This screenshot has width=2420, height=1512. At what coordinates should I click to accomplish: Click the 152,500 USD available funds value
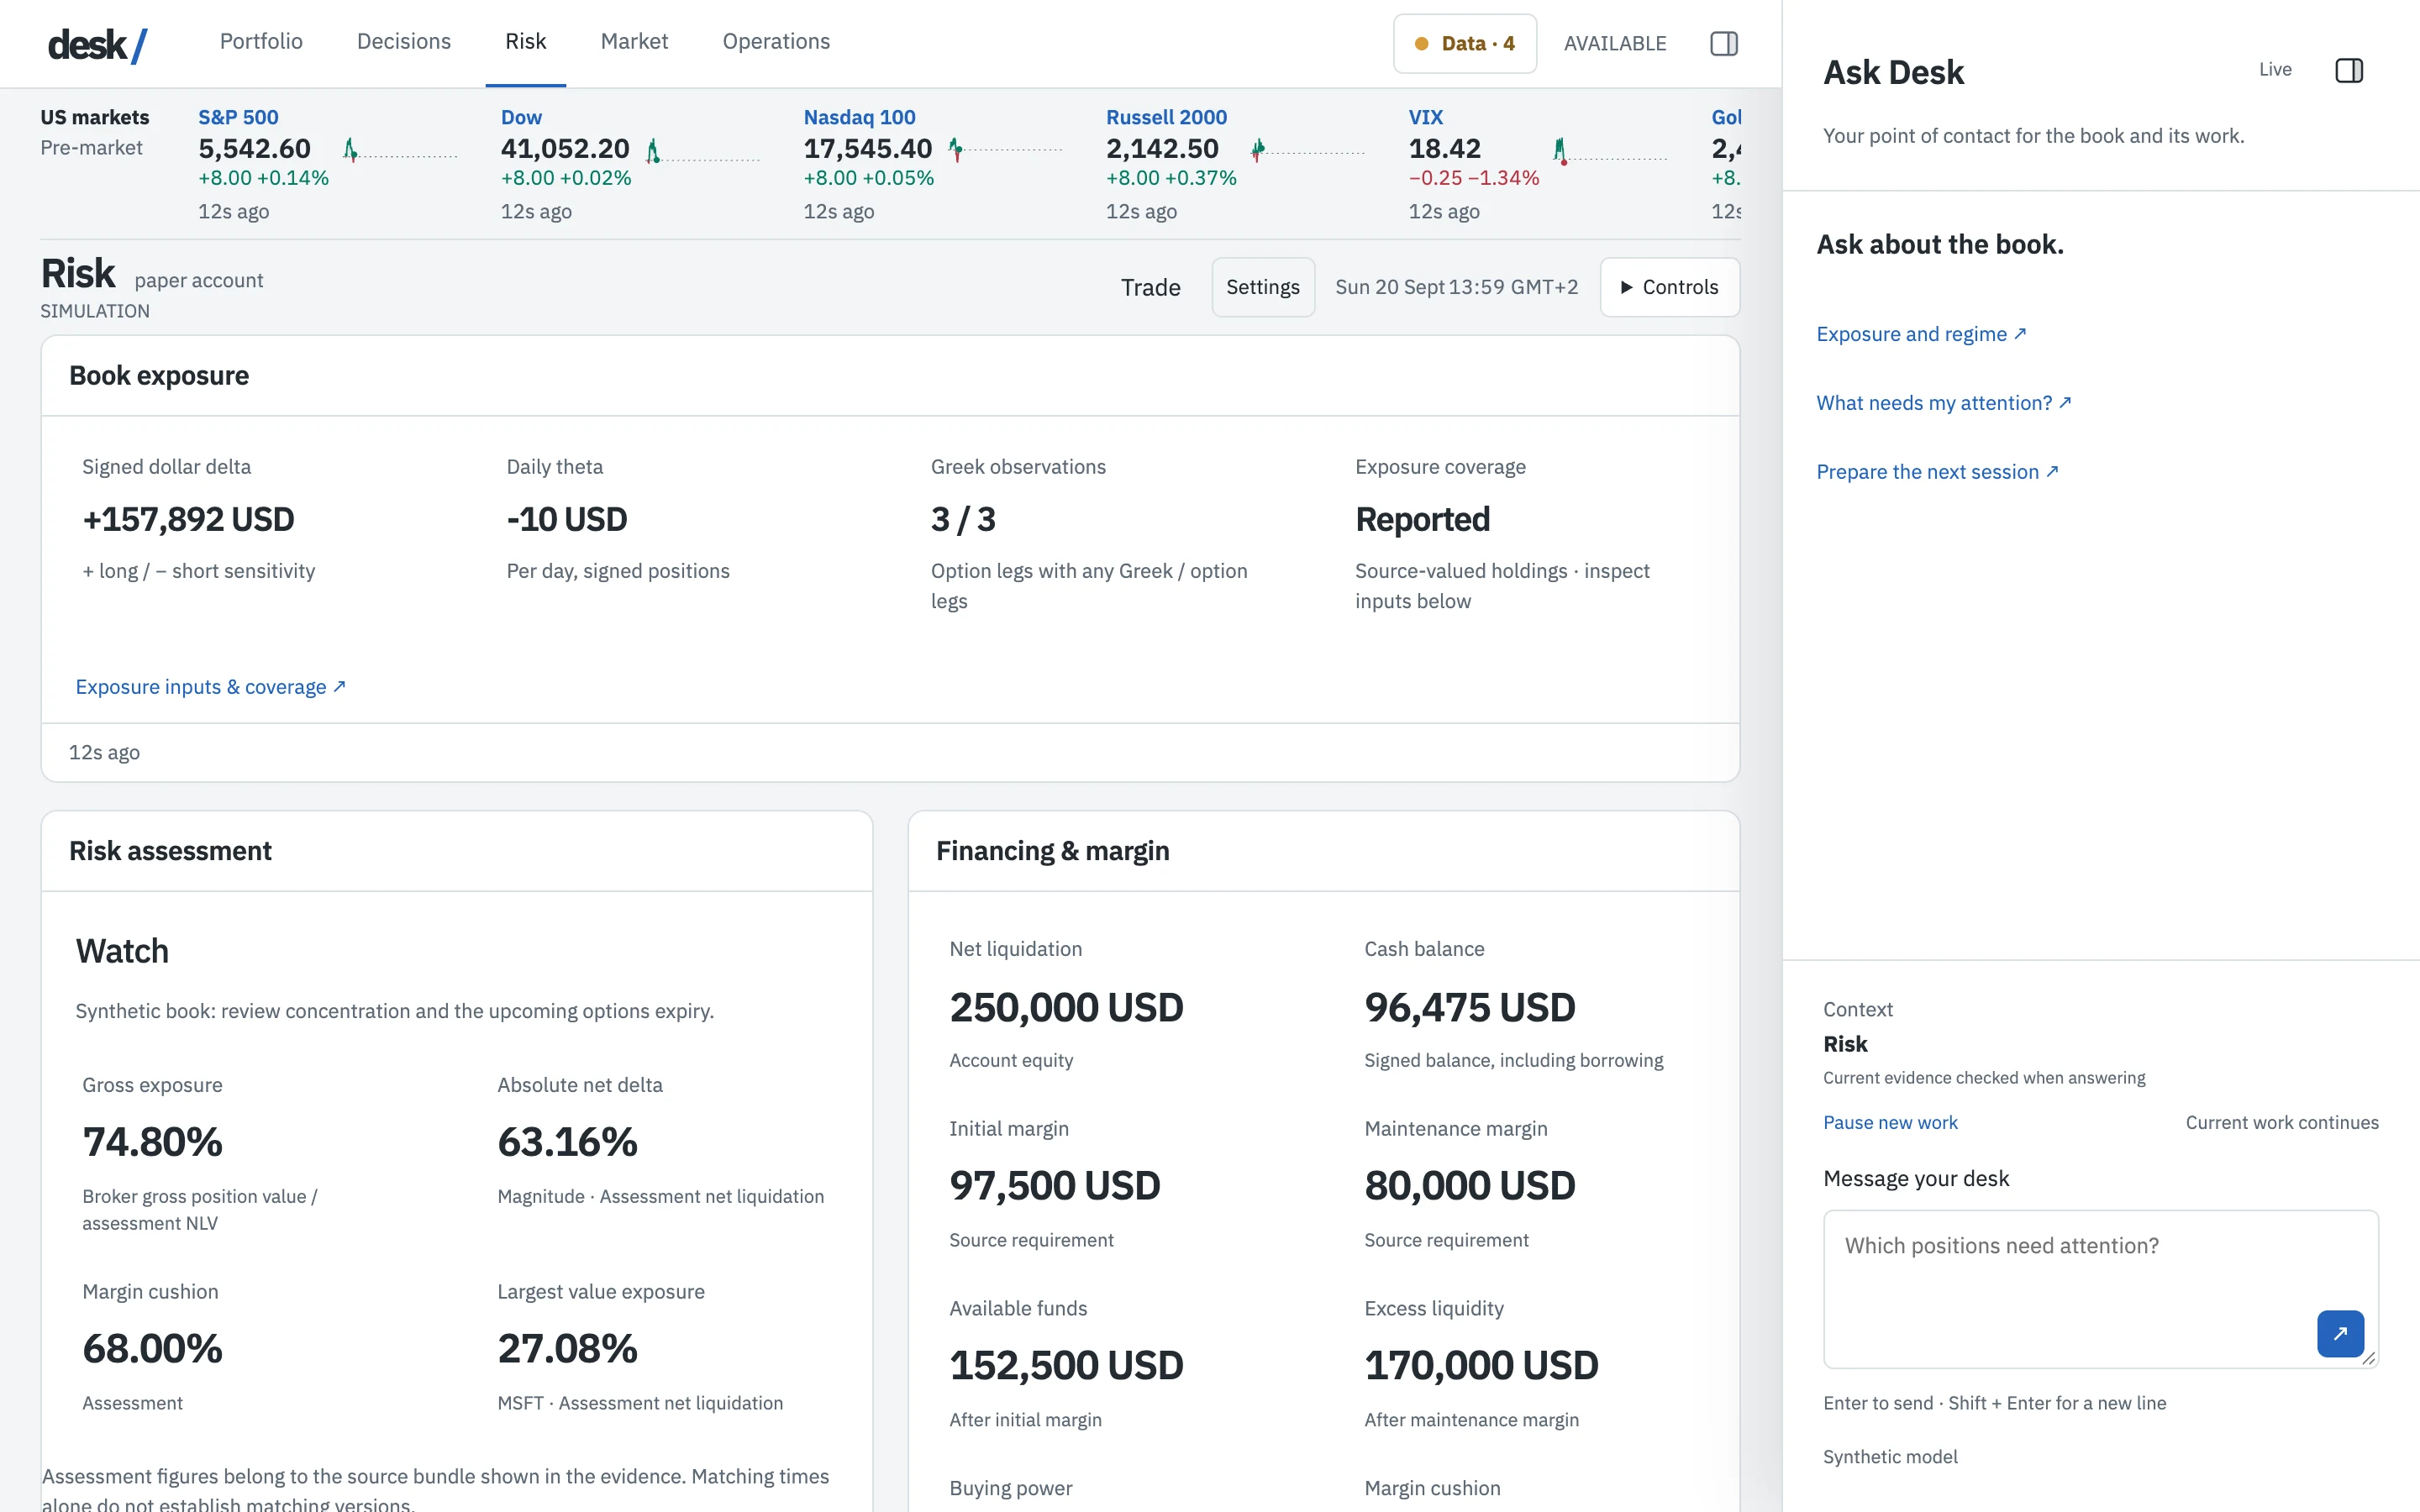[1066, 1366]
